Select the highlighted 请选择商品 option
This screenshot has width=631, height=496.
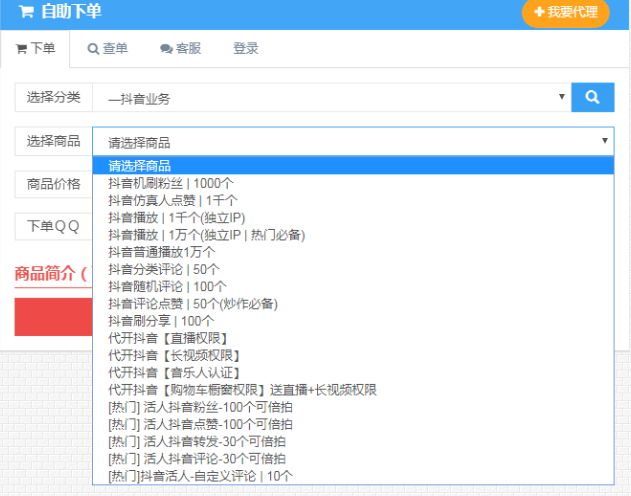point(353,166)
